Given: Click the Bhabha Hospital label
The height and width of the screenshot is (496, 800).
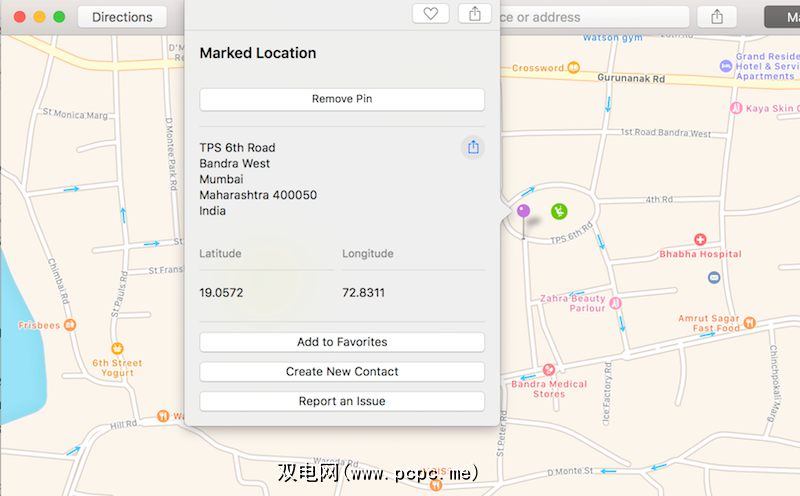Looking at the screenshot, I should (x=700, y=254).
